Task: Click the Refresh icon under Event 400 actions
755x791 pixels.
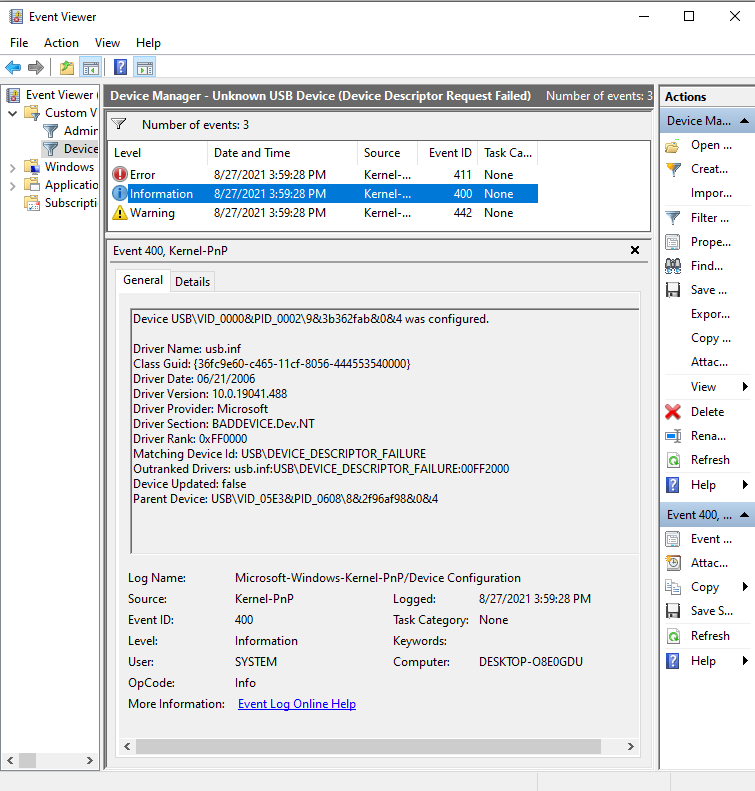Action: point(673,636)
